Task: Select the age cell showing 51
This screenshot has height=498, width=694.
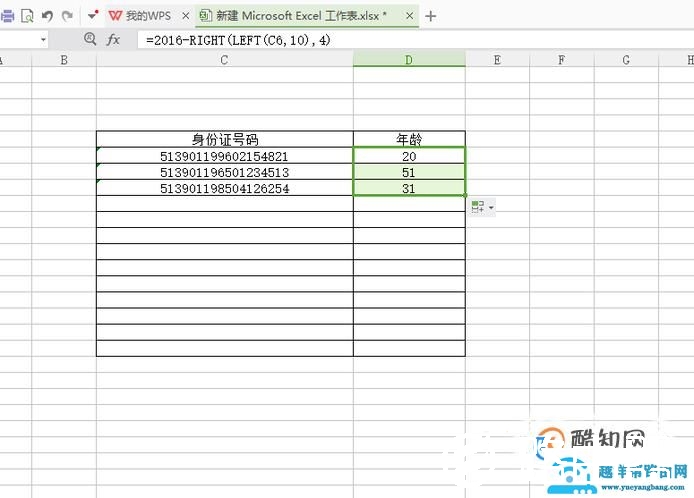Action: 409,172
